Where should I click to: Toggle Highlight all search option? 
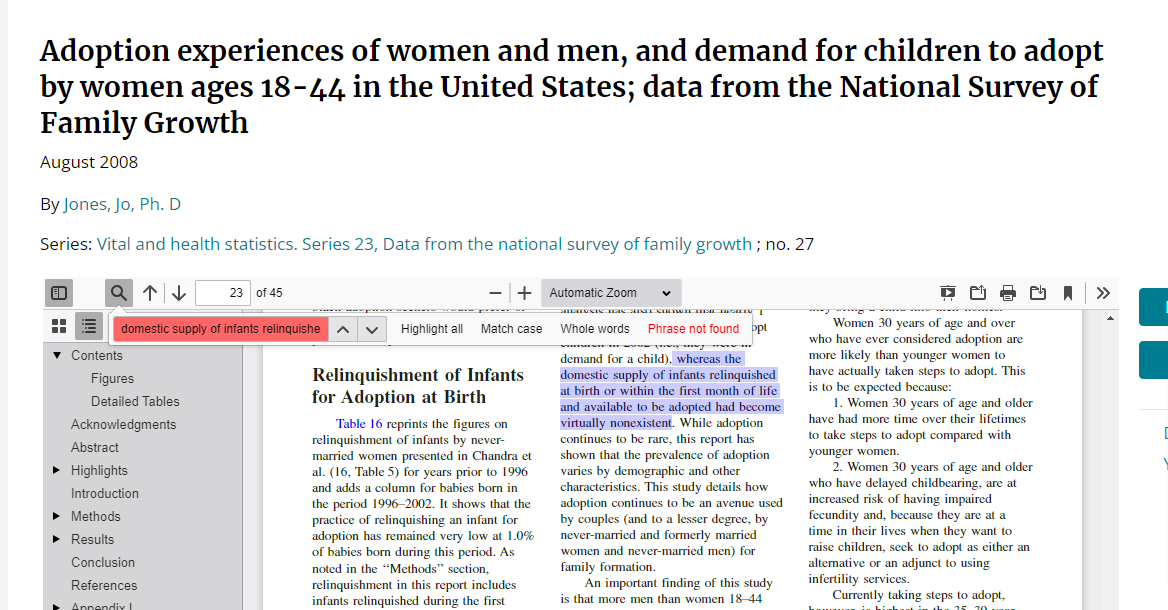tap(432, 328)
